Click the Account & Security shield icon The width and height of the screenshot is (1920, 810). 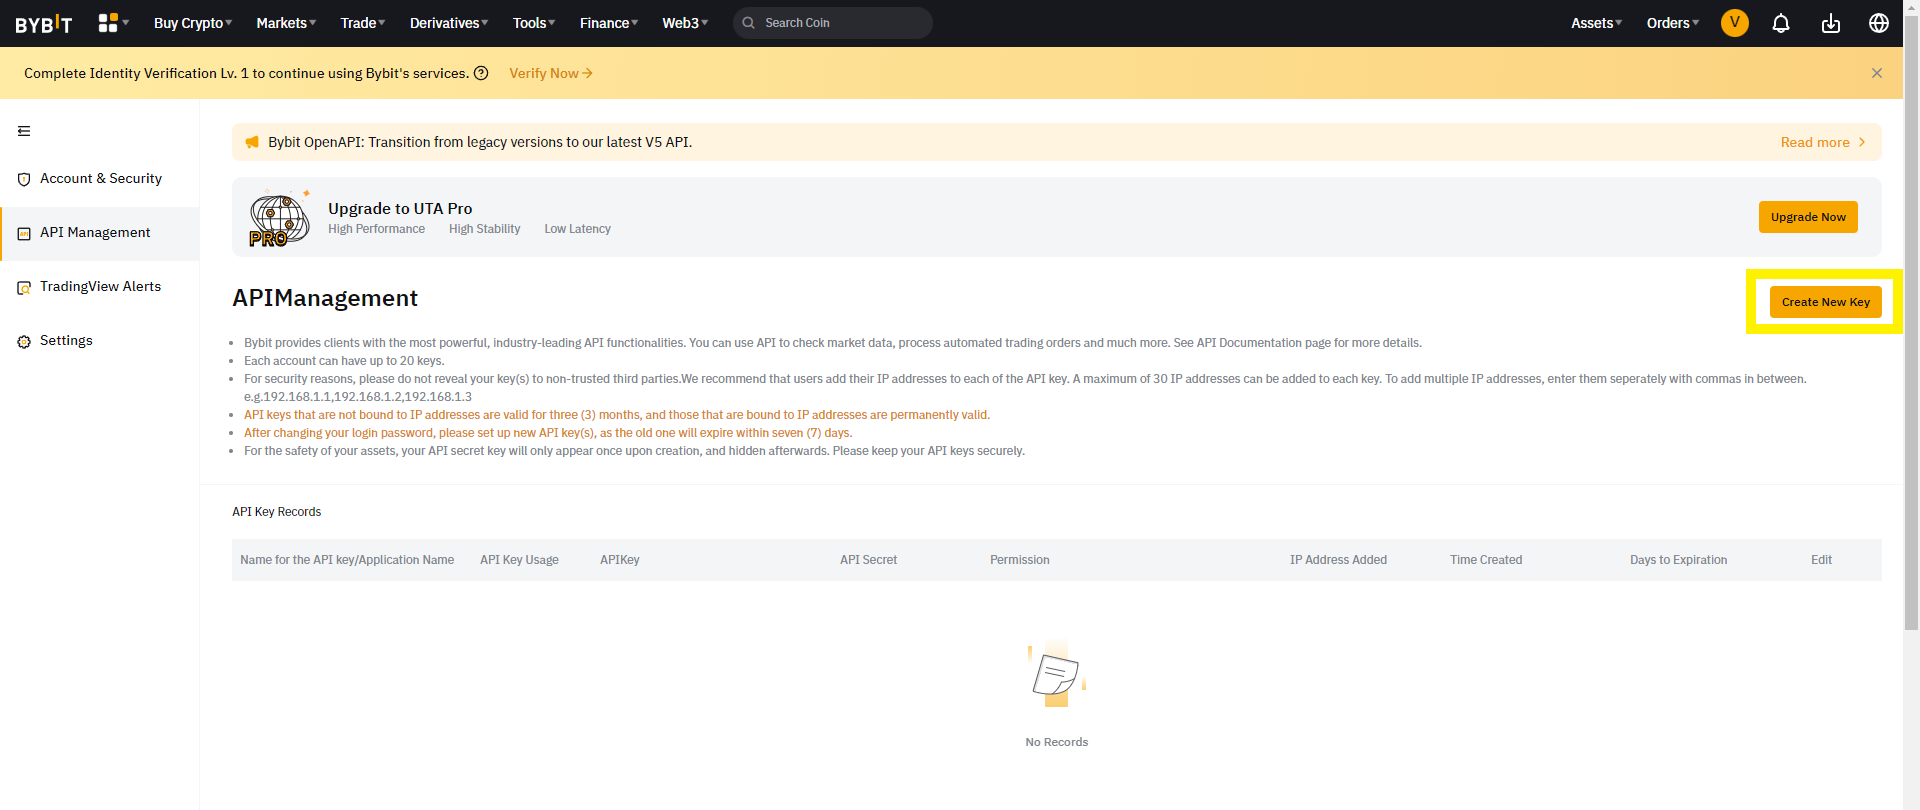click(x=24, y=179)
